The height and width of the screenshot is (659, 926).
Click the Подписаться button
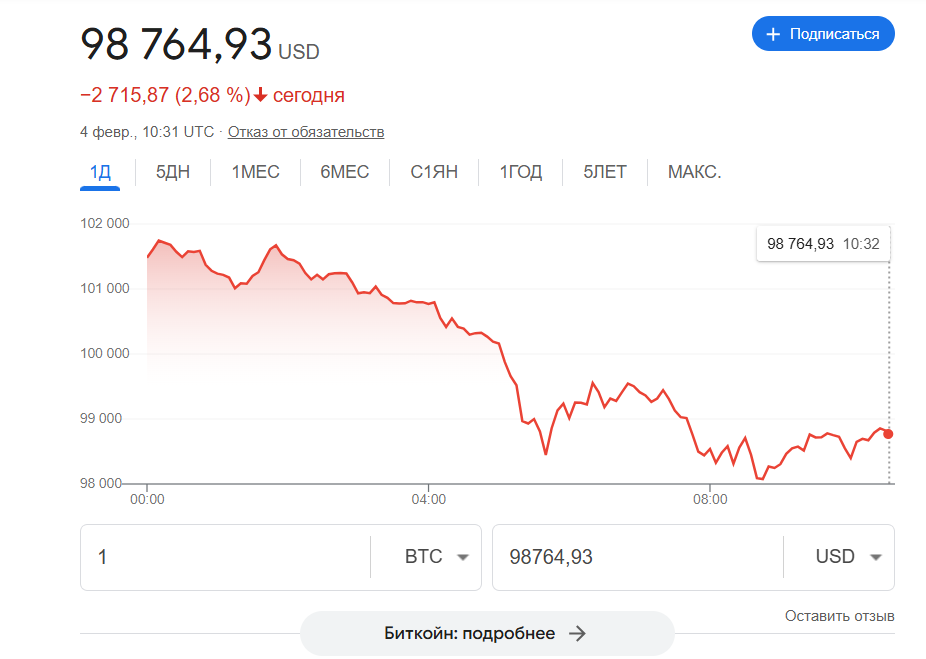click(823, 33)
